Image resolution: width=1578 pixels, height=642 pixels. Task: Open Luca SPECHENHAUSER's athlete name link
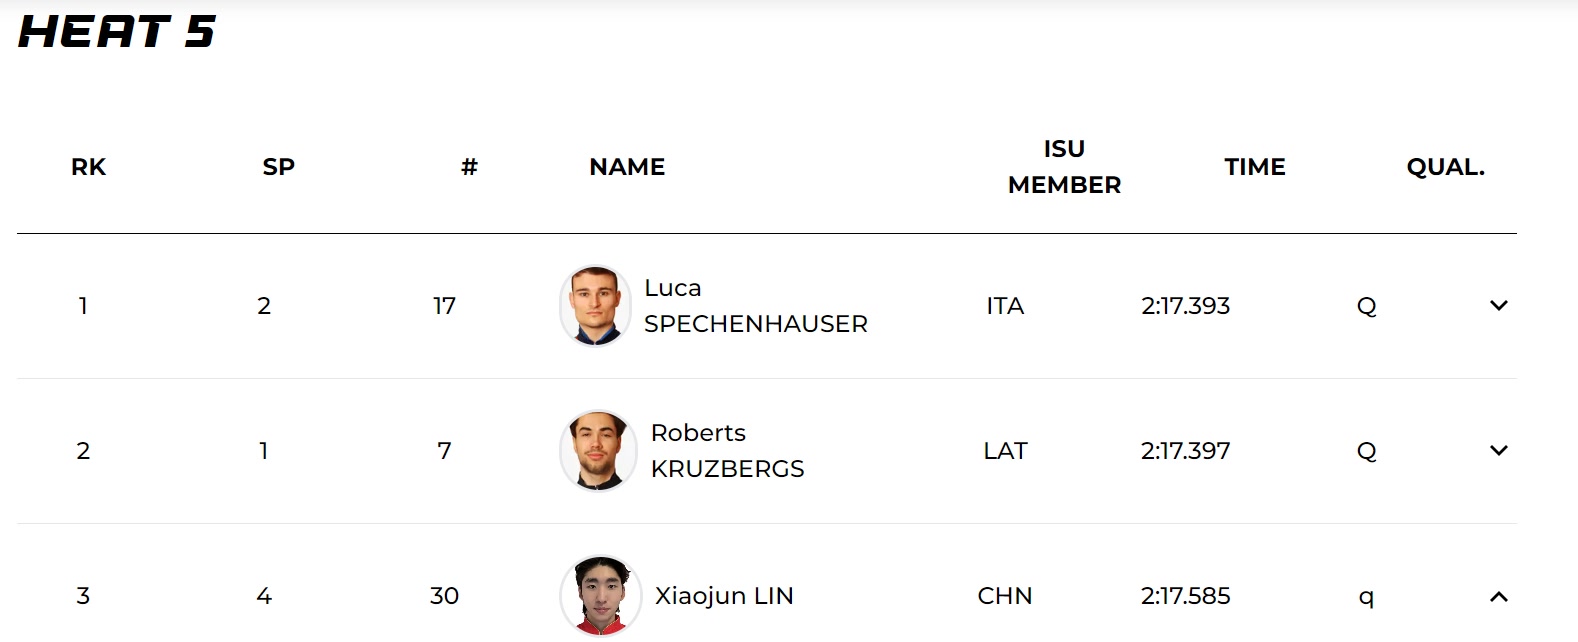[x=755, y=306]
